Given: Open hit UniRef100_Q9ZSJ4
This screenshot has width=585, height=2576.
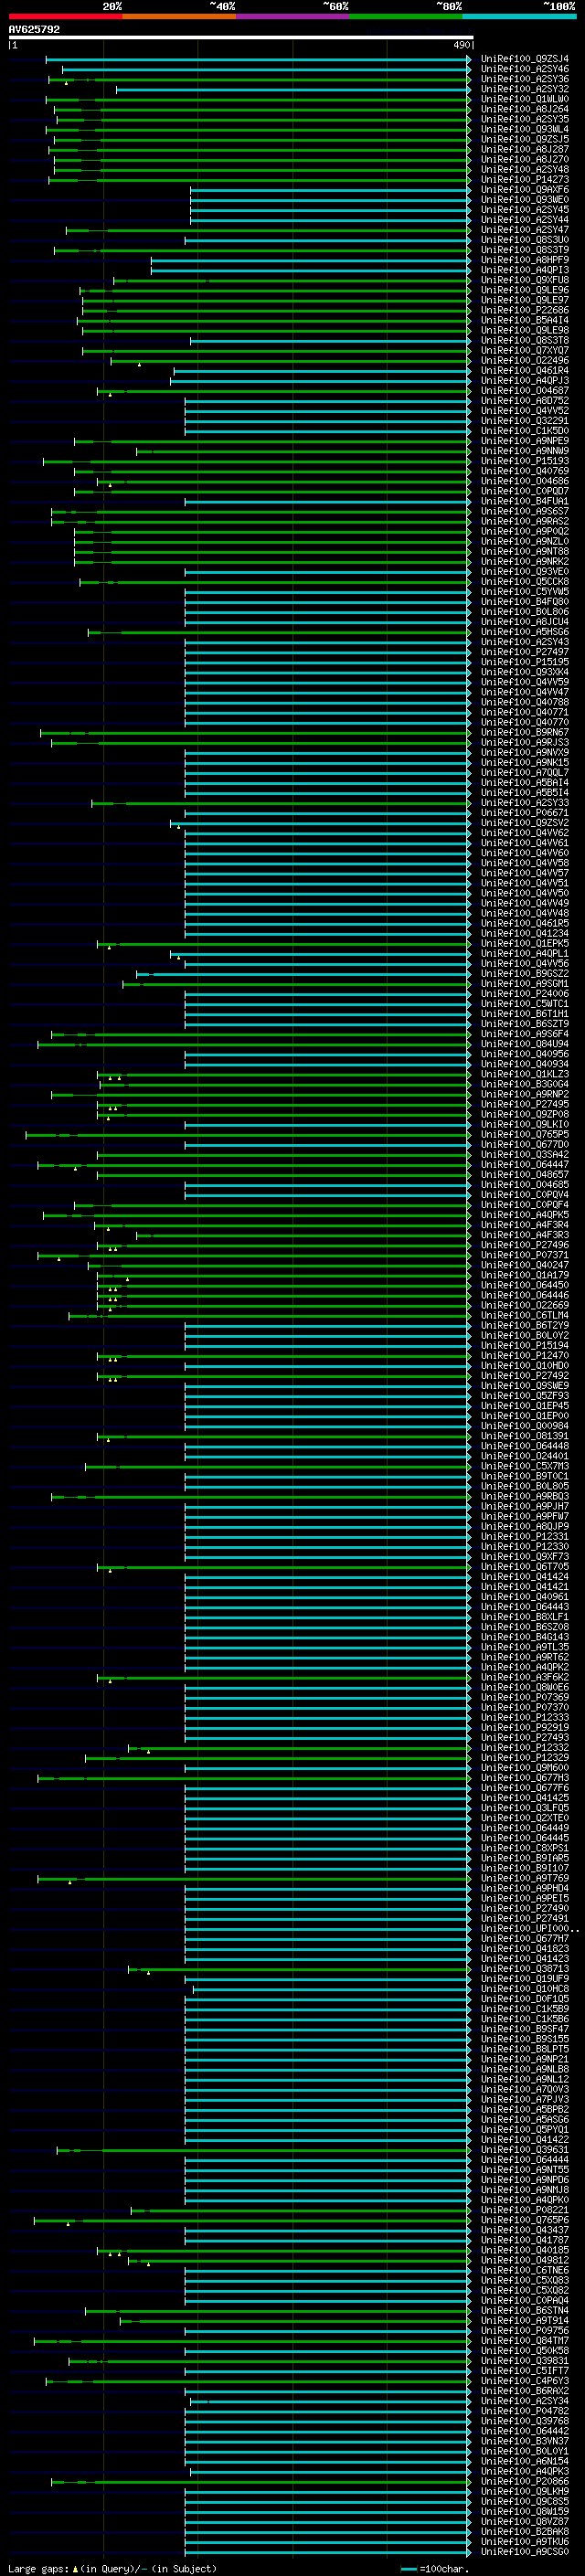Looking at the screenshot, I should (524, 59).
